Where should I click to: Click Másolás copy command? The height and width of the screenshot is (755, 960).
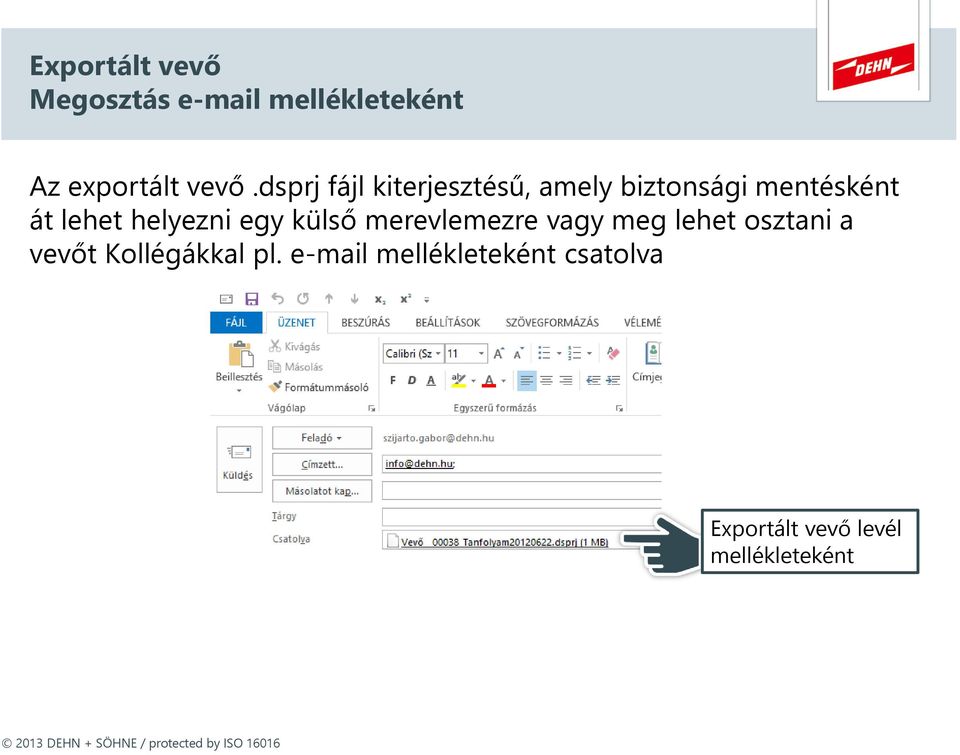pos(296,367)
